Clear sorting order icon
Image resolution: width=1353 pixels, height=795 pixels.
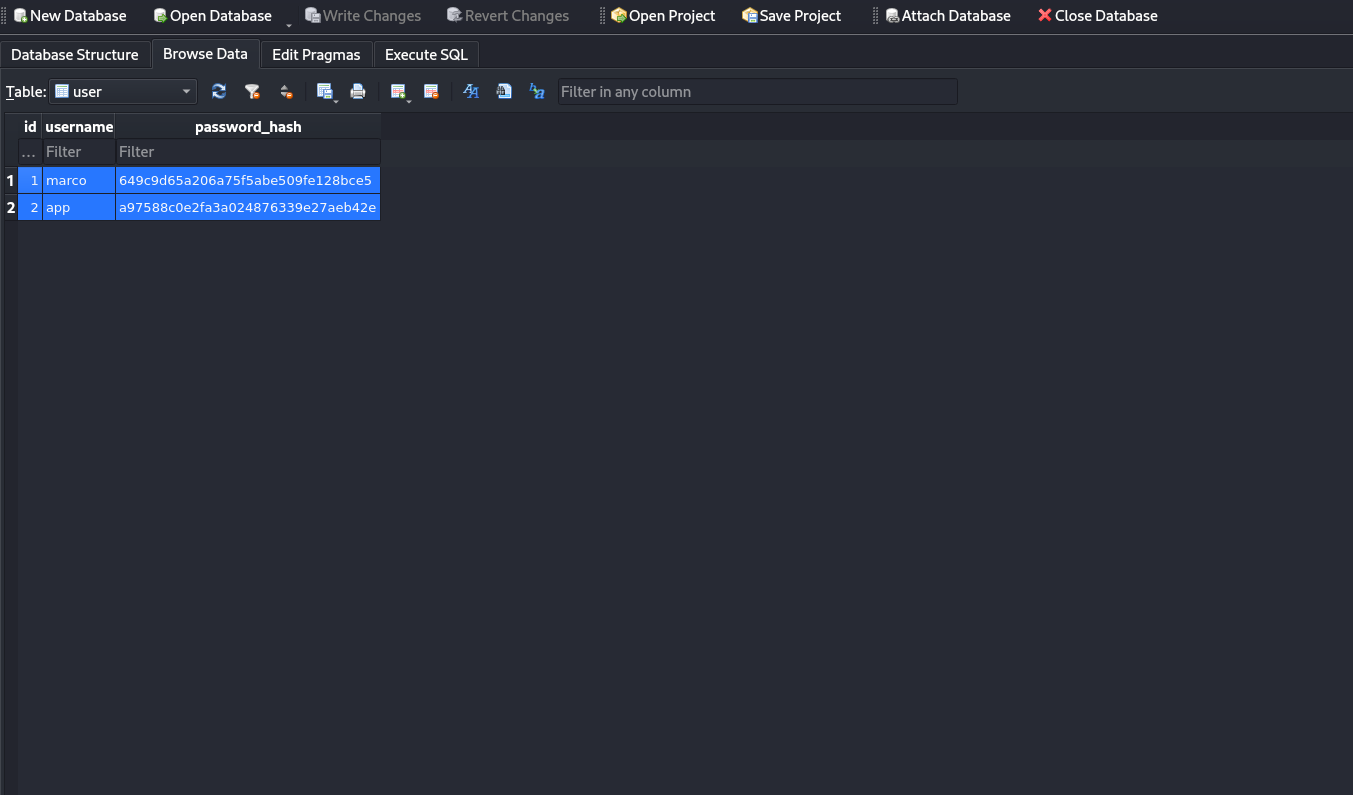pyautogui.click(x=286, y=92)
